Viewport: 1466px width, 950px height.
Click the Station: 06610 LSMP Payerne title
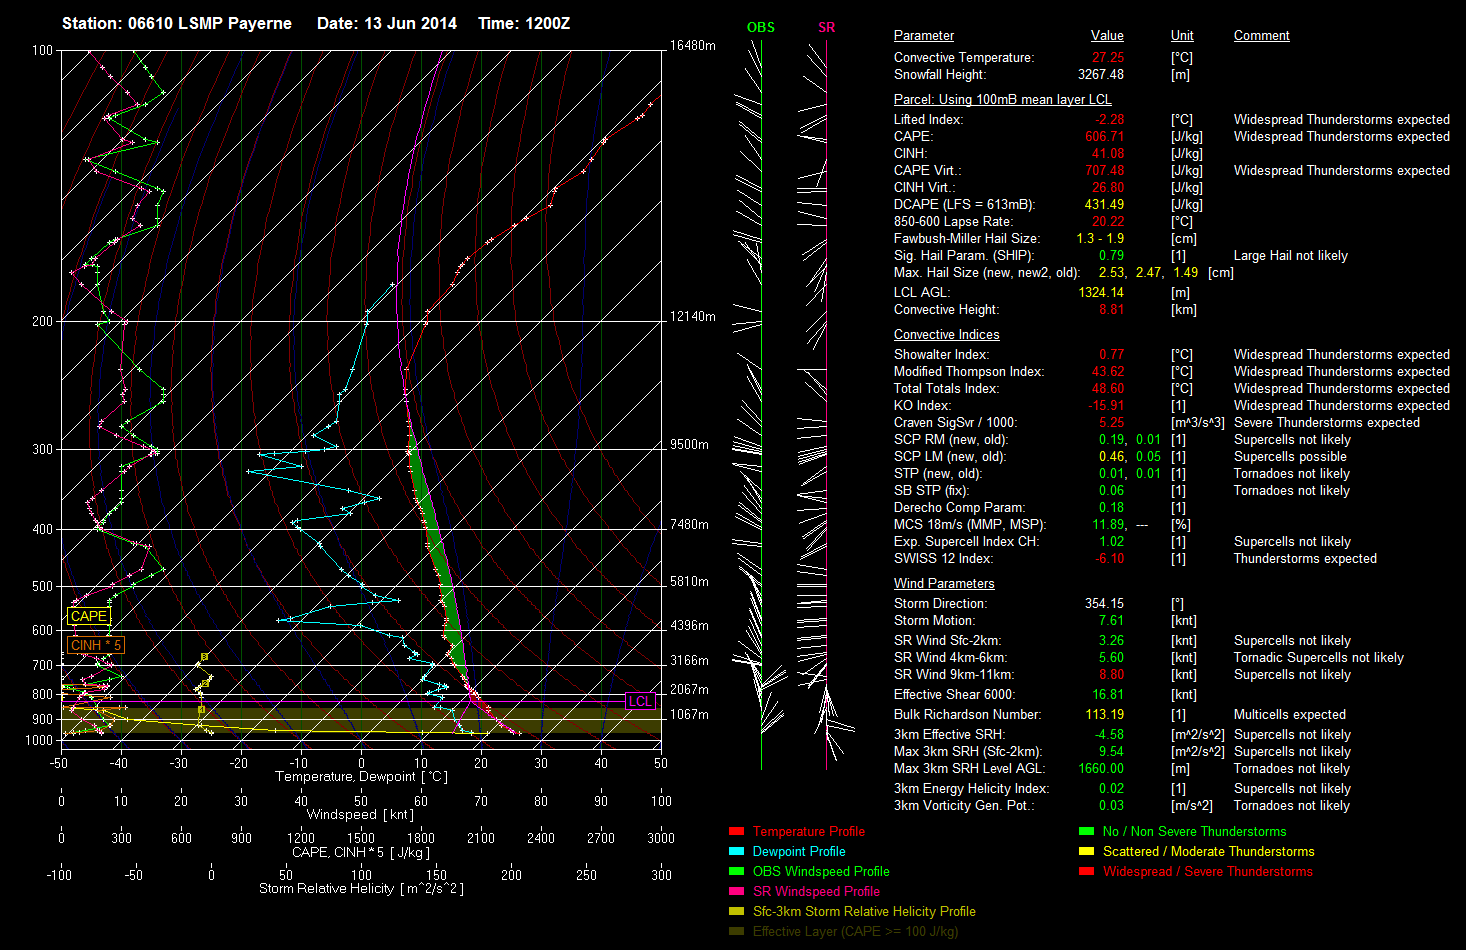(177, 23)
